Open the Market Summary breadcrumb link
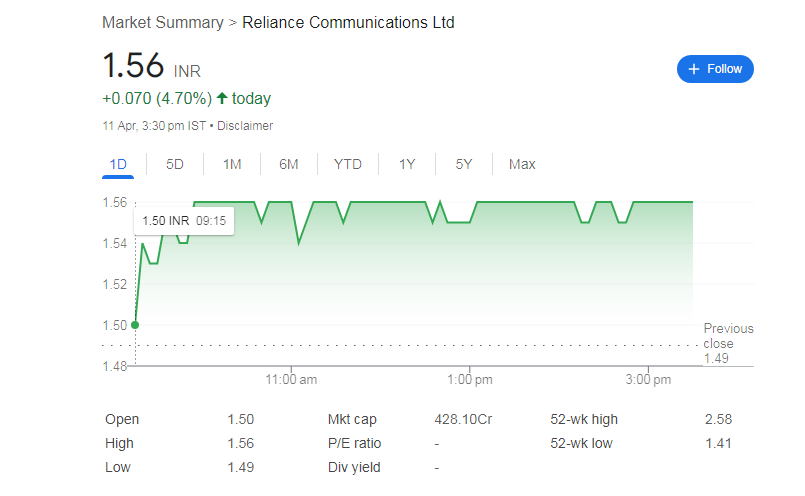 click(163, 23)
